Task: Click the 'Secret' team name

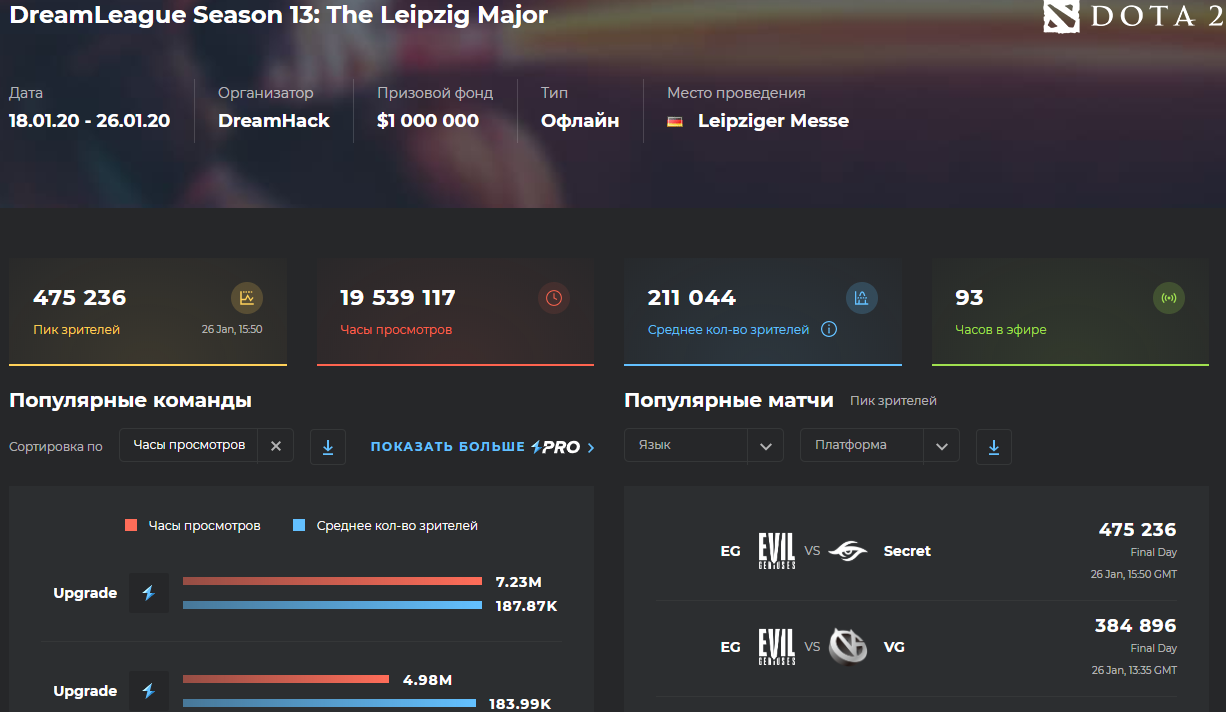Action: [x=907, y=551]
